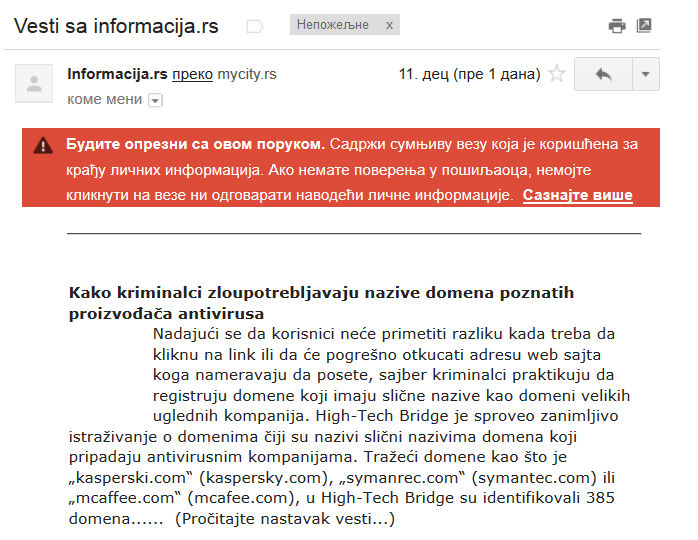Remove the Непожељне label with x
This screenshot has width=698, height=540.
389,25
